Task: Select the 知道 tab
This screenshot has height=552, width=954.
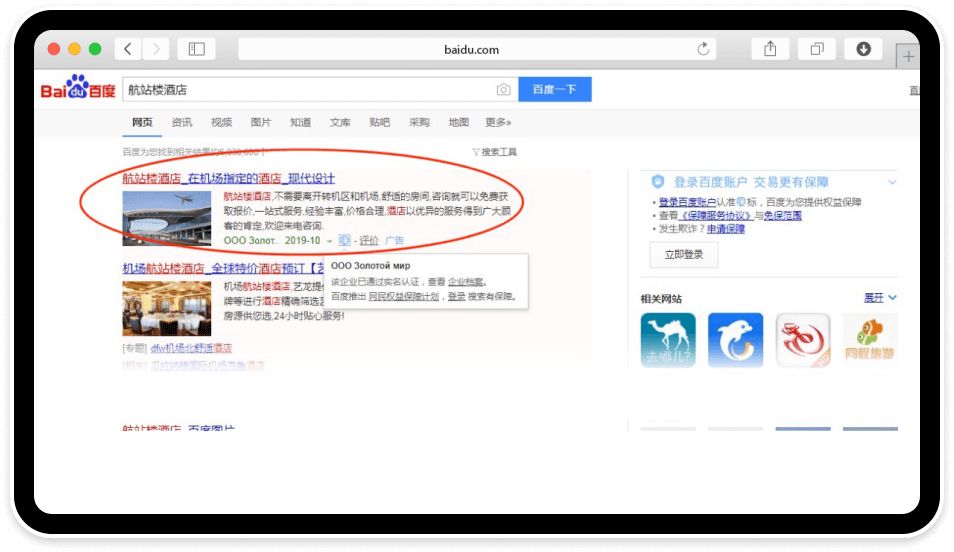Action: tap(301, 122)
